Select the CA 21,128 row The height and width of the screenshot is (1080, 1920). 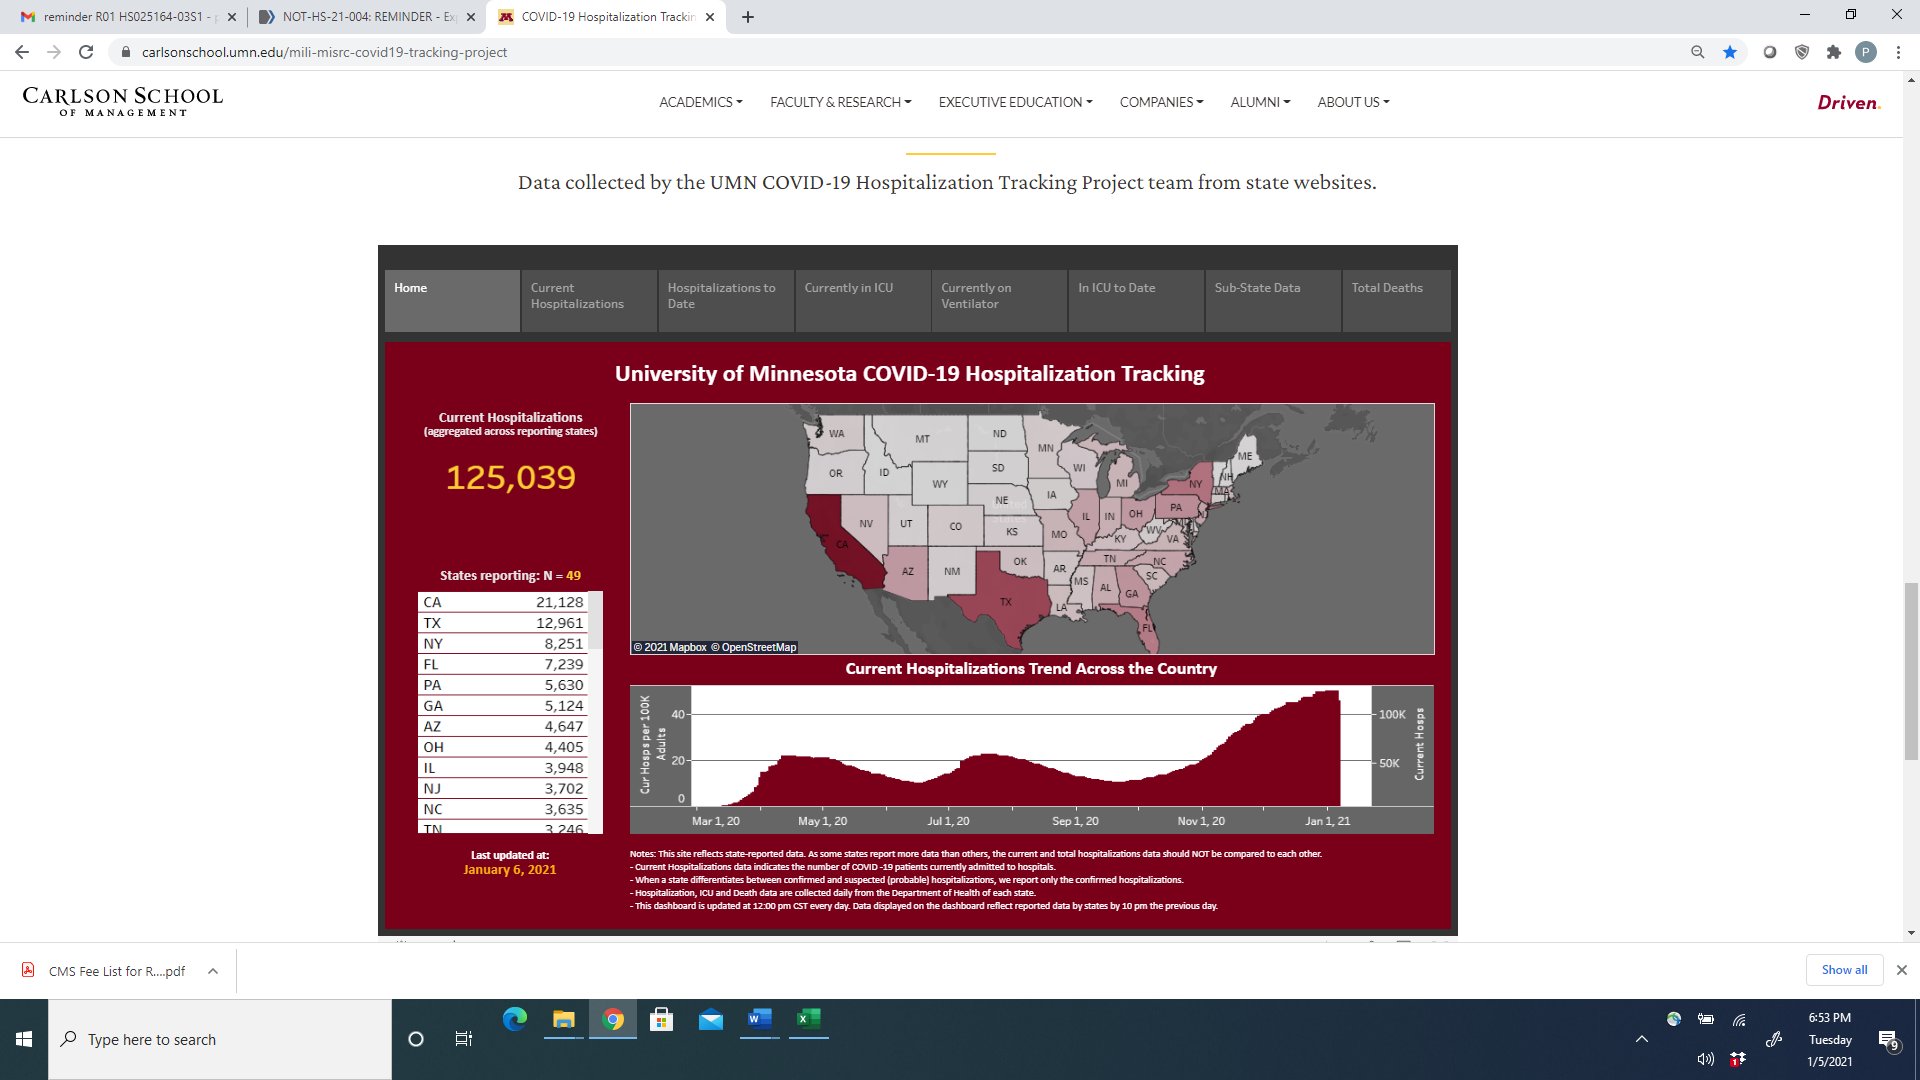pyautogui.click(x=503, y=602)
